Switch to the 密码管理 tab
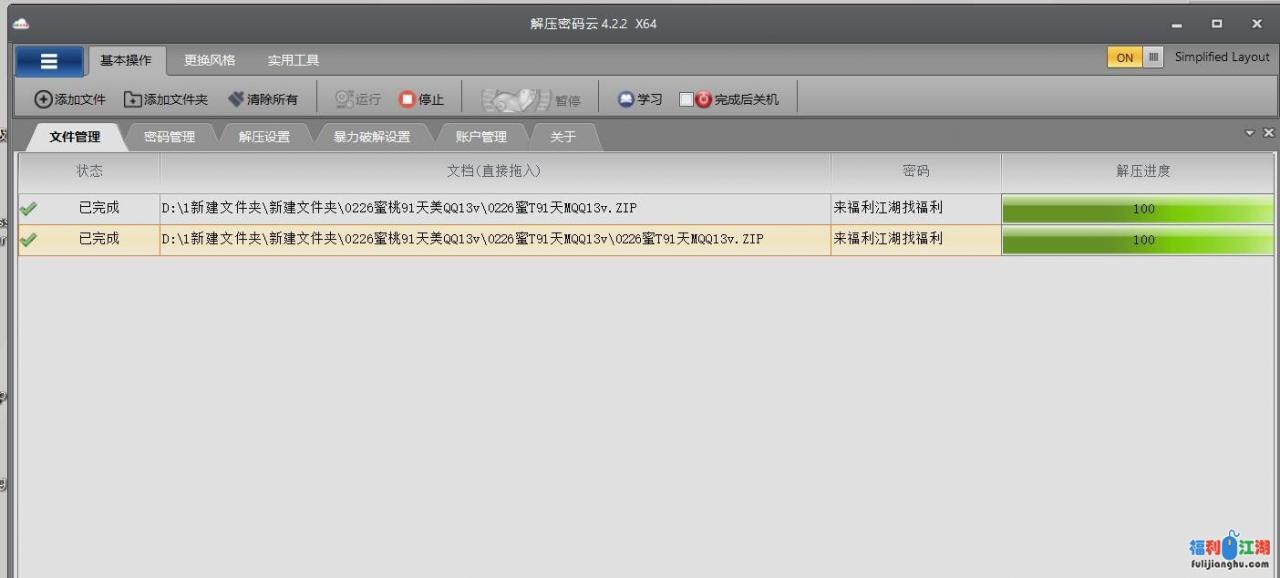The height and width of the screenshot is (578, 1280). [x=171, y=136]
